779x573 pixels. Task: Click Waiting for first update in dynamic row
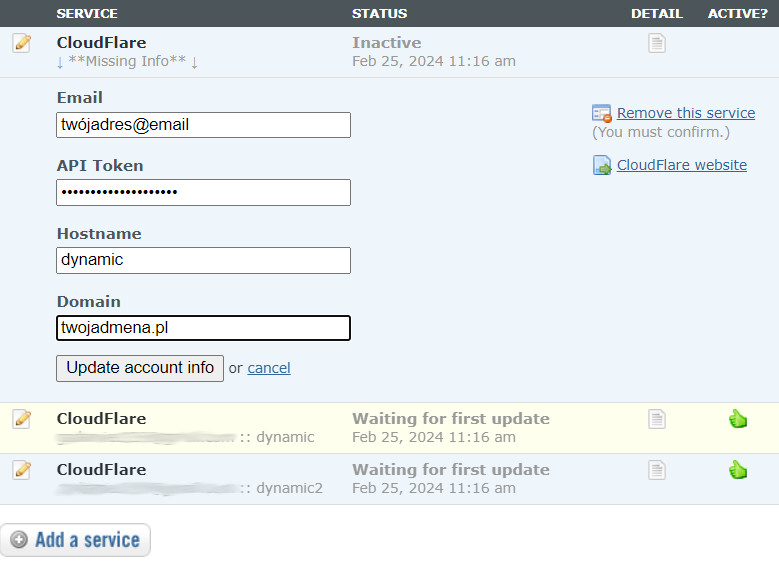tap(451, 419)
